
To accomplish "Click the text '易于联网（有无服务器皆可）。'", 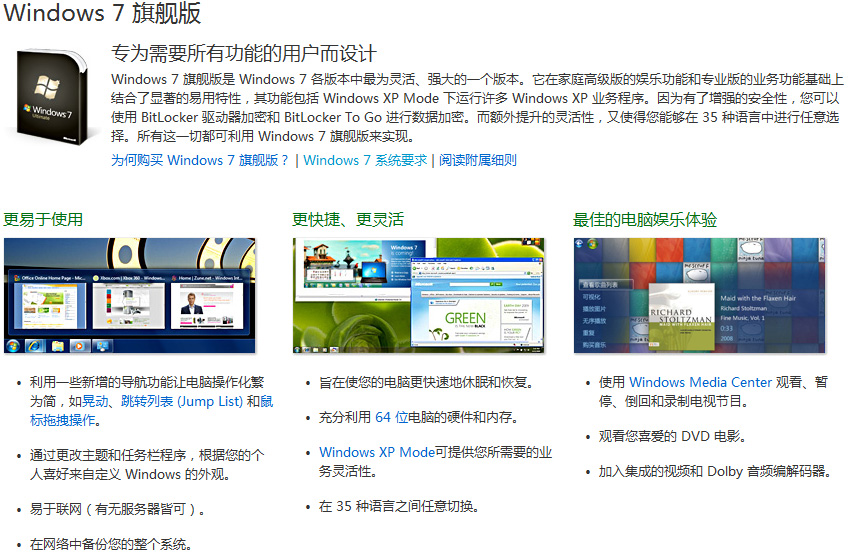I will 118,509.
